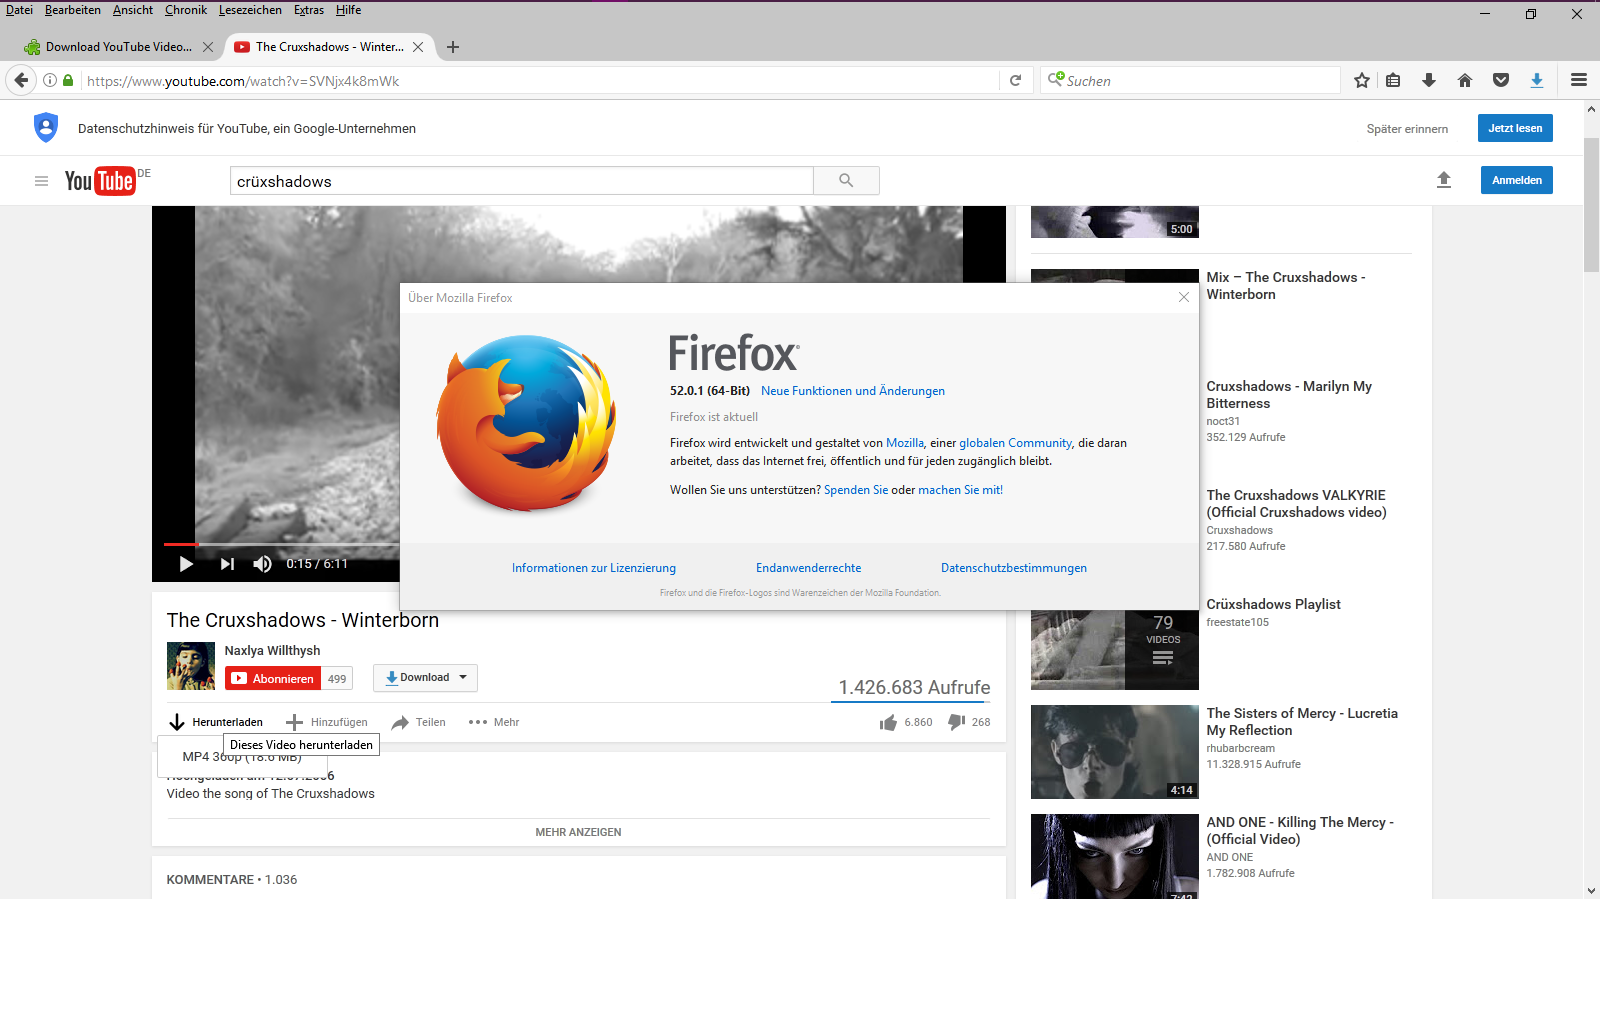The image size is (1600, 1024).
Task: Dislike the video with thumbs down
Action: [956, 722]
